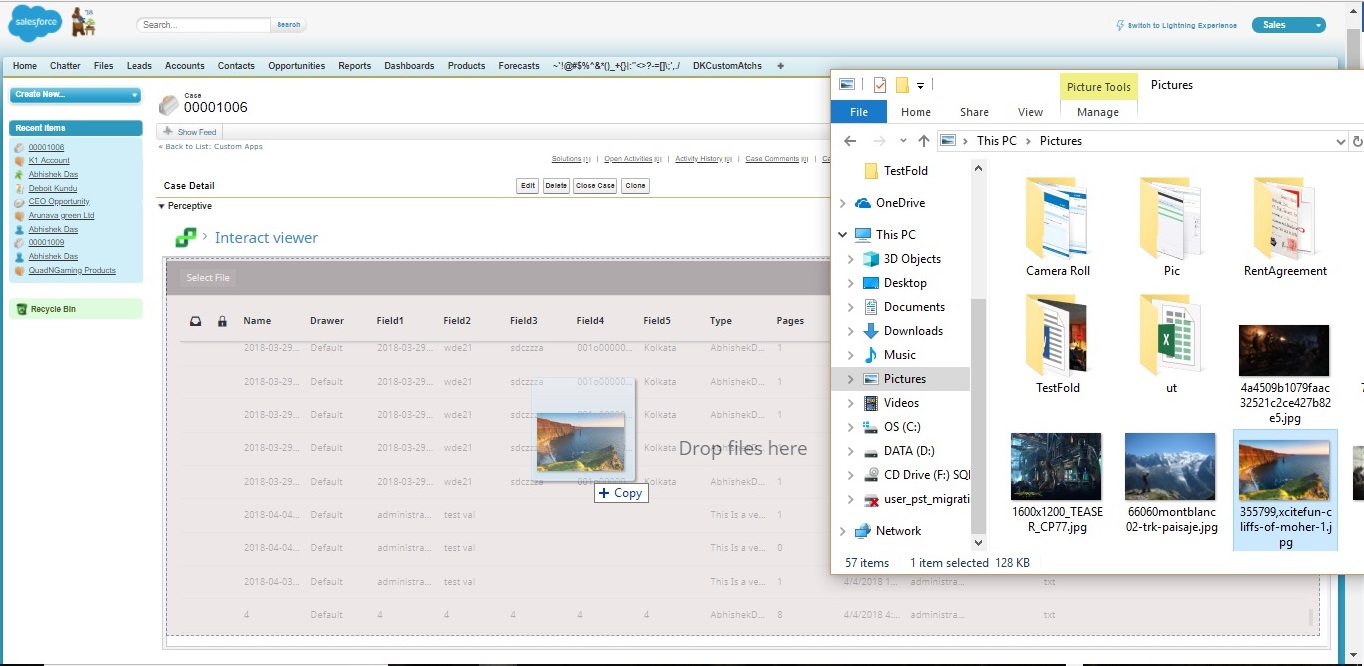The width and height of the screenshot is (1364, 666).
Task: Refresh the Pictures folder view
Action: point(1356,140)
